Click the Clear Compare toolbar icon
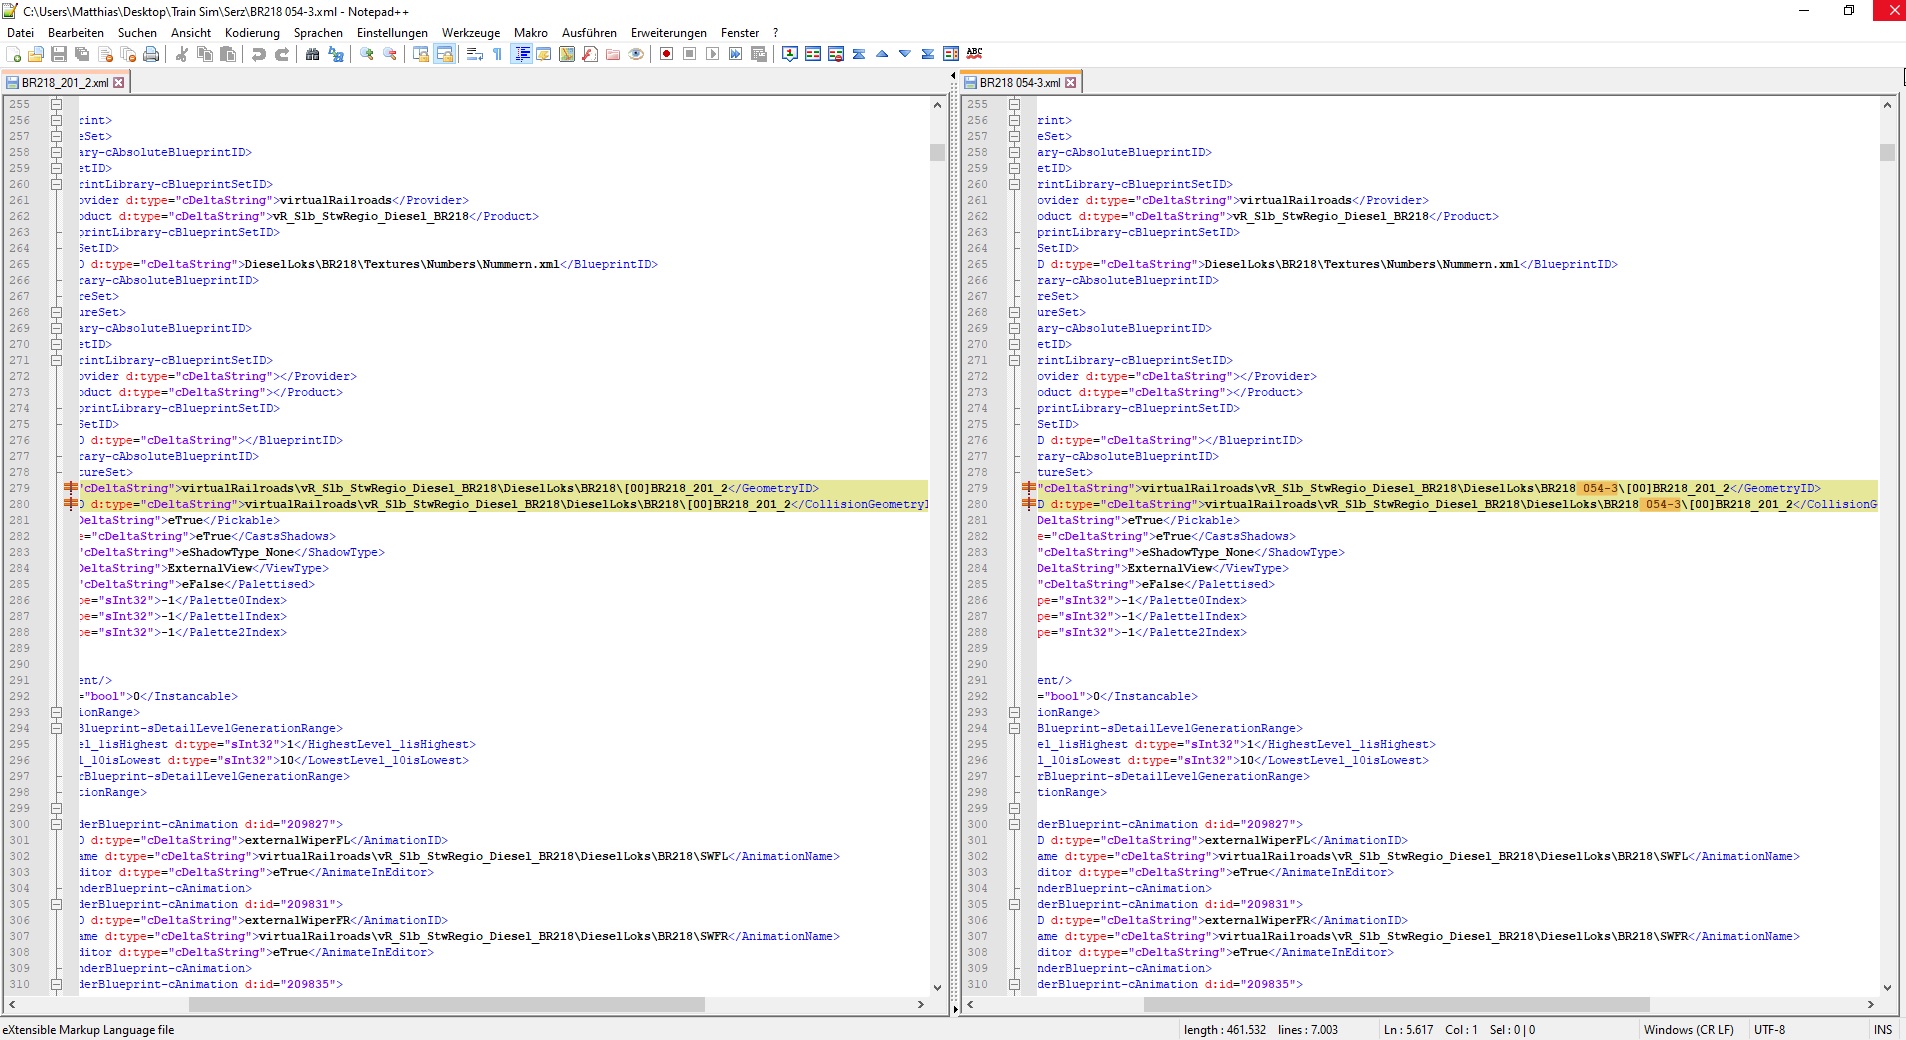The width and height of the screenshot is (1906, 1040). click(836, 54)
